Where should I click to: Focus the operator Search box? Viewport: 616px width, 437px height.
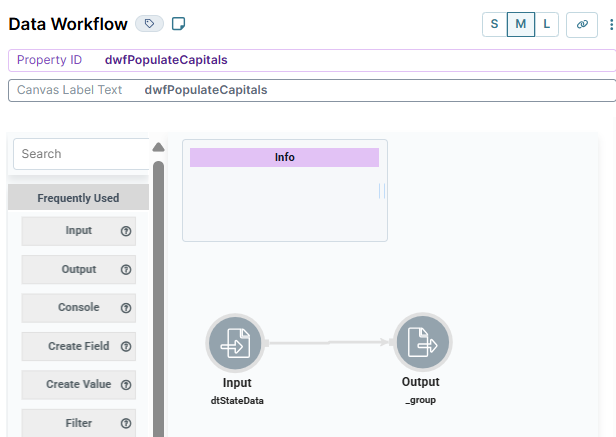(x=81, y=154)
